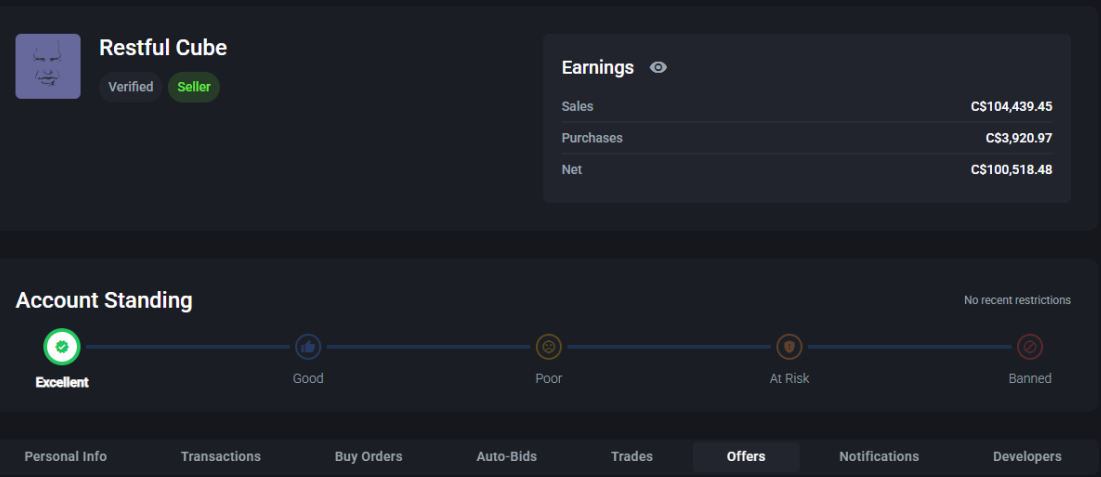Click the Poor sad-face standing icon
The image size is (1101, 477).
click(548, 347)
